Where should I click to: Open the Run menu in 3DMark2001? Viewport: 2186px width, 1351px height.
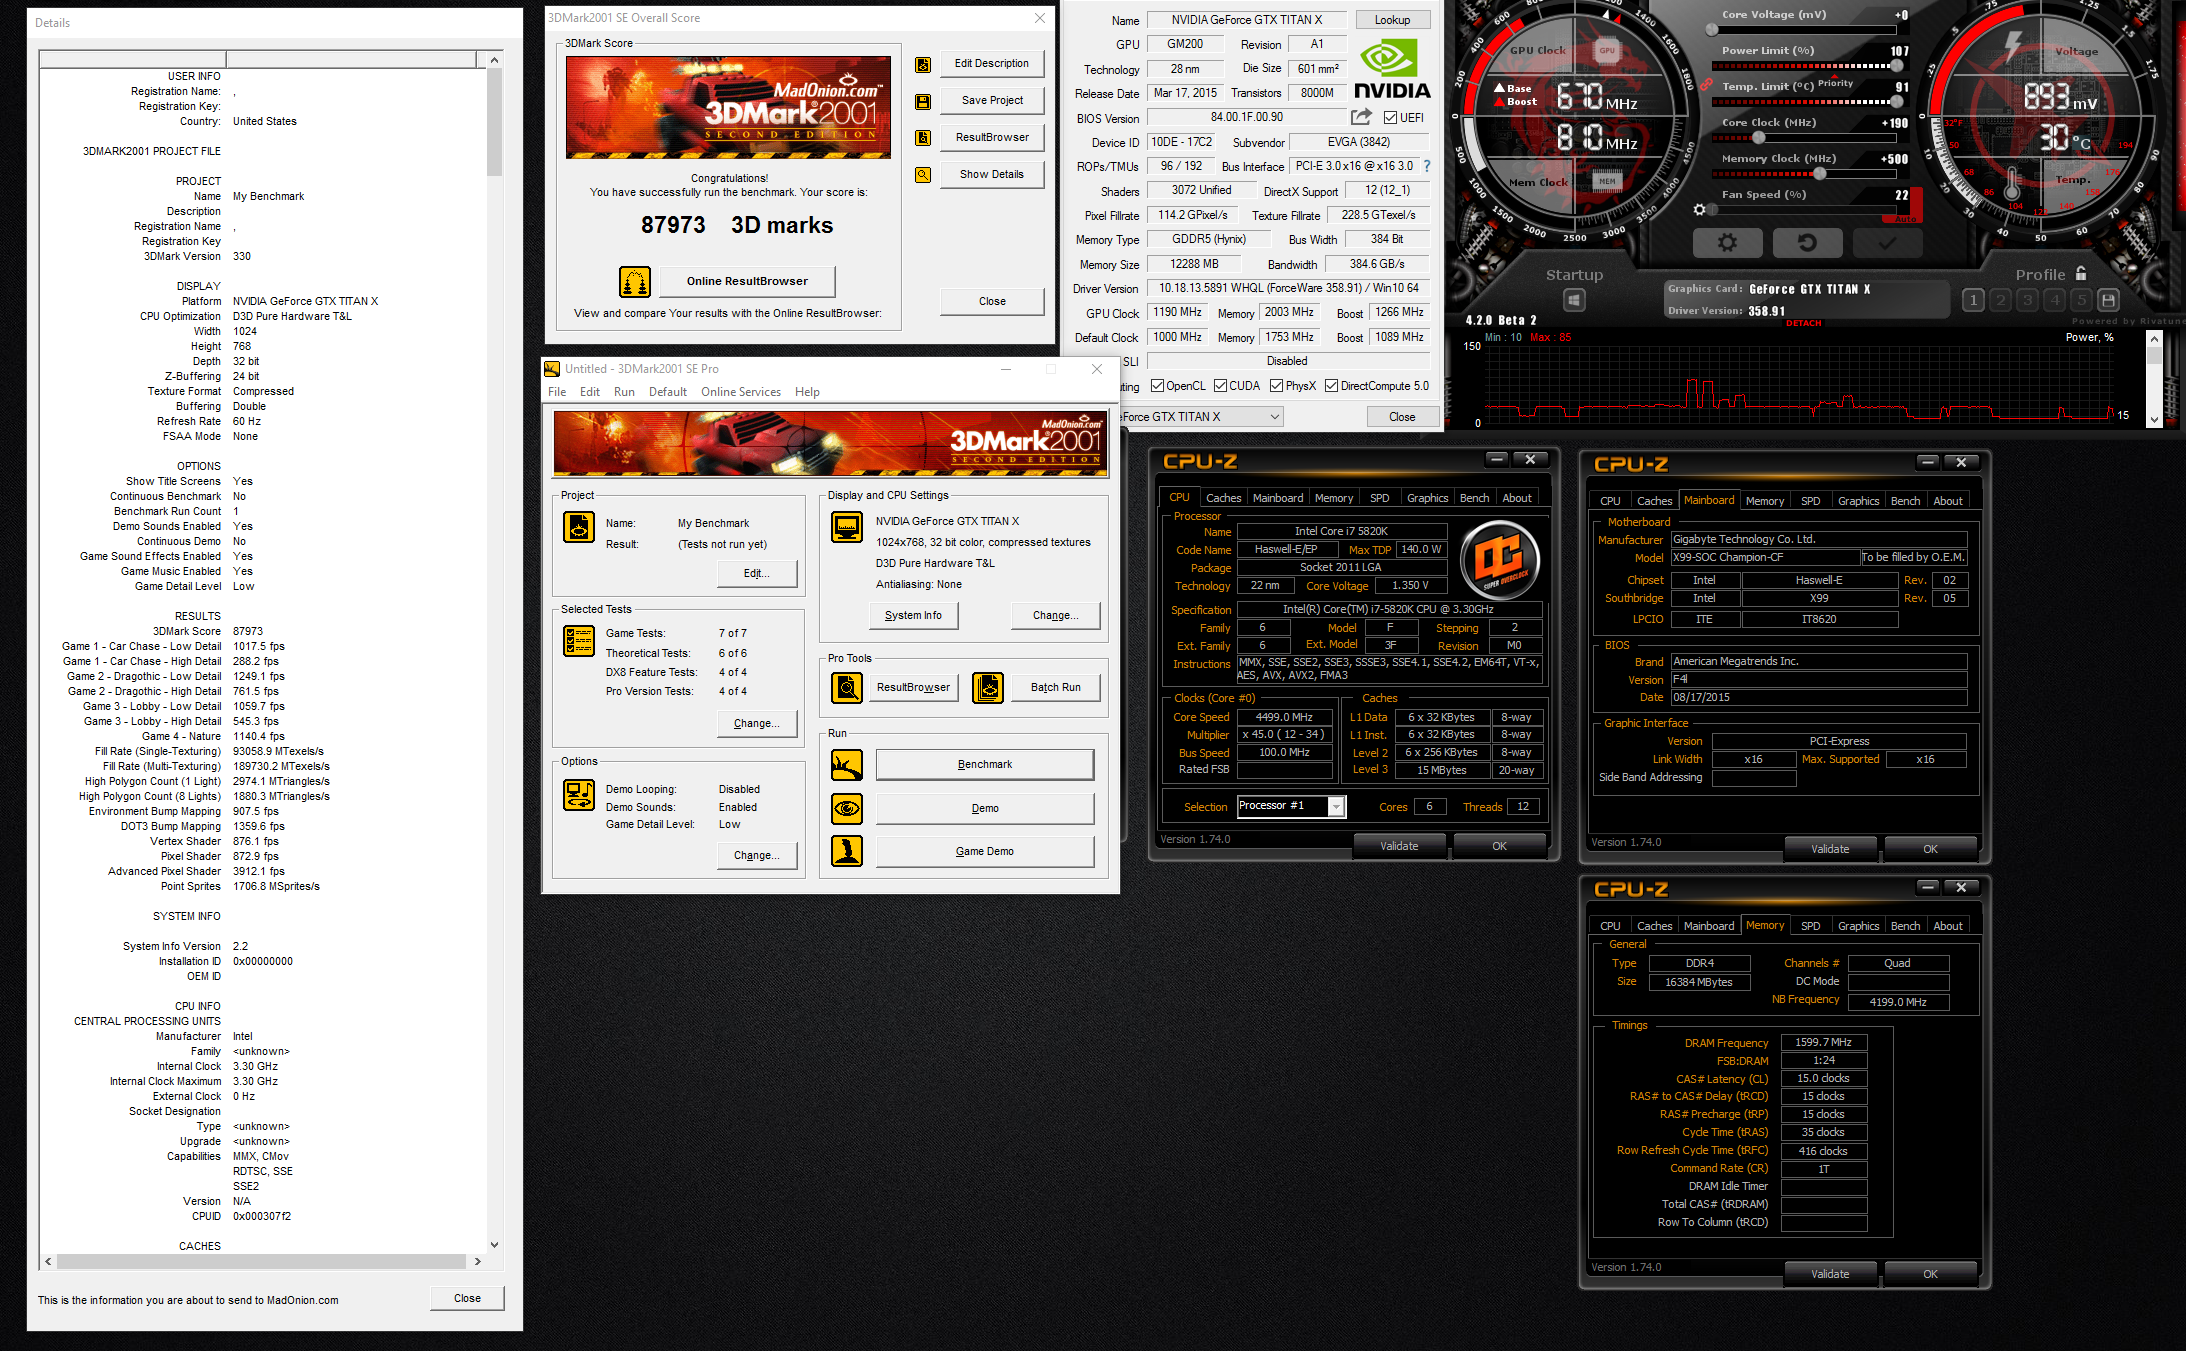click(624, 392)
